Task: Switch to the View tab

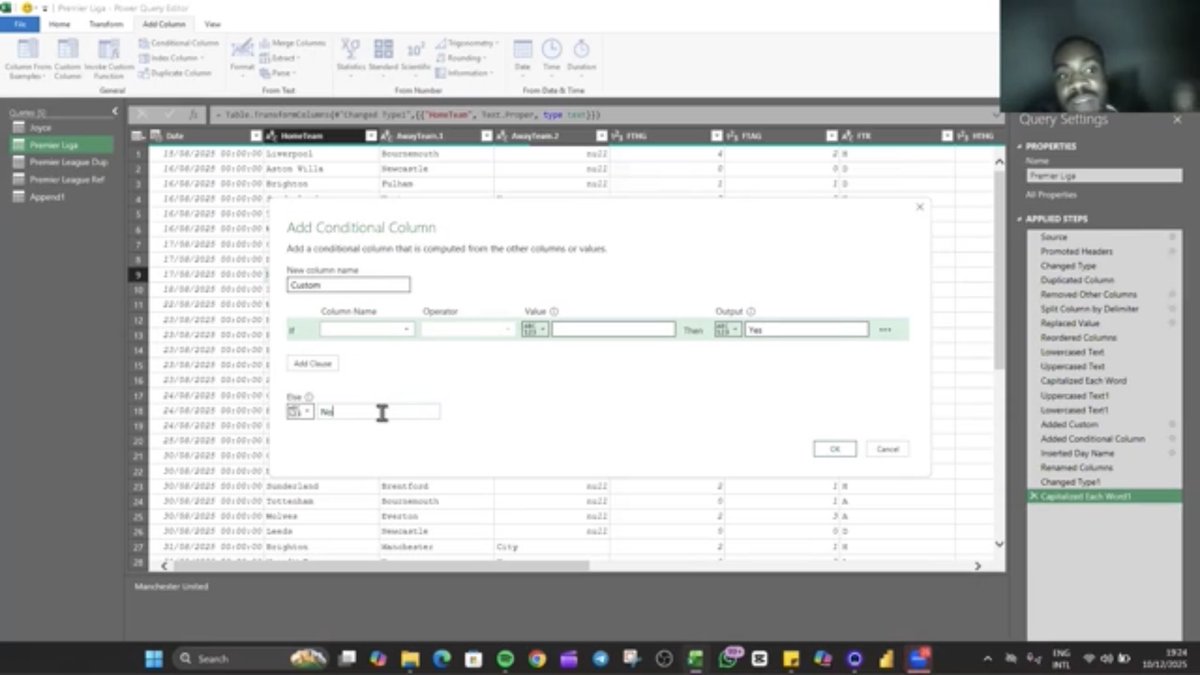Action: click(213, 24)
